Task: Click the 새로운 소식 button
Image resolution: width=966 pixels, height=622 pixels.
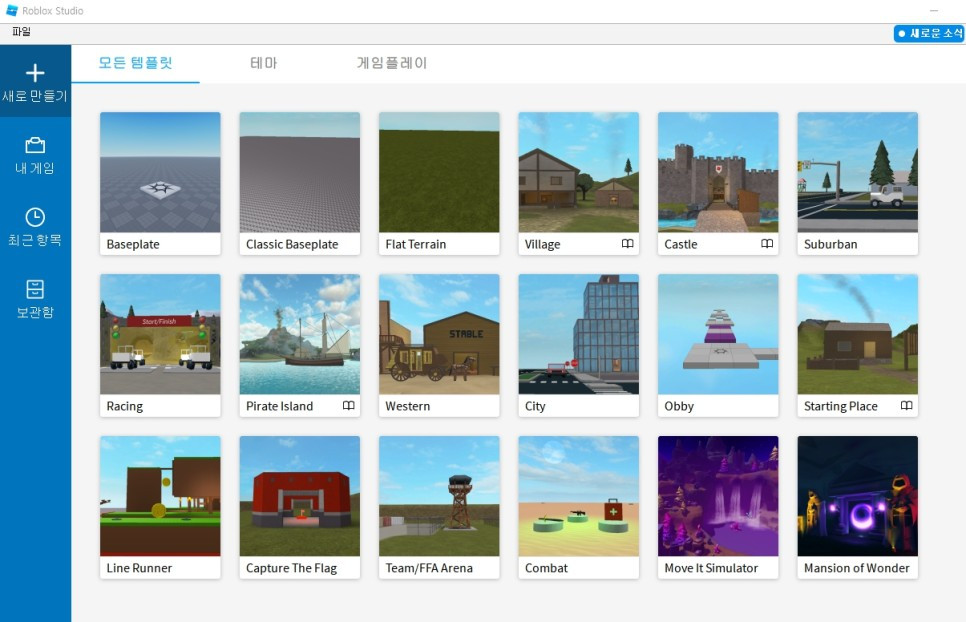Action: click(929, 33)
